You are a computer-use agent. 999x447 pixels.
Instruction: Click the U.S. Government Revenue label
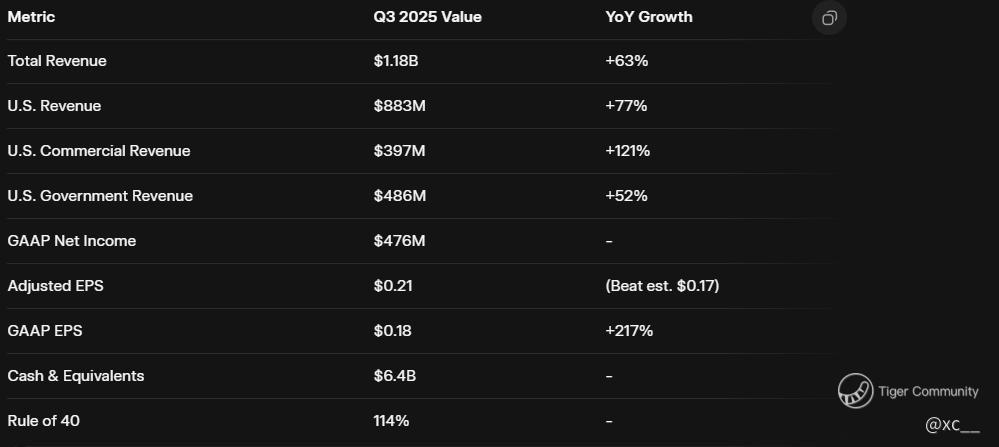[100, 196]
